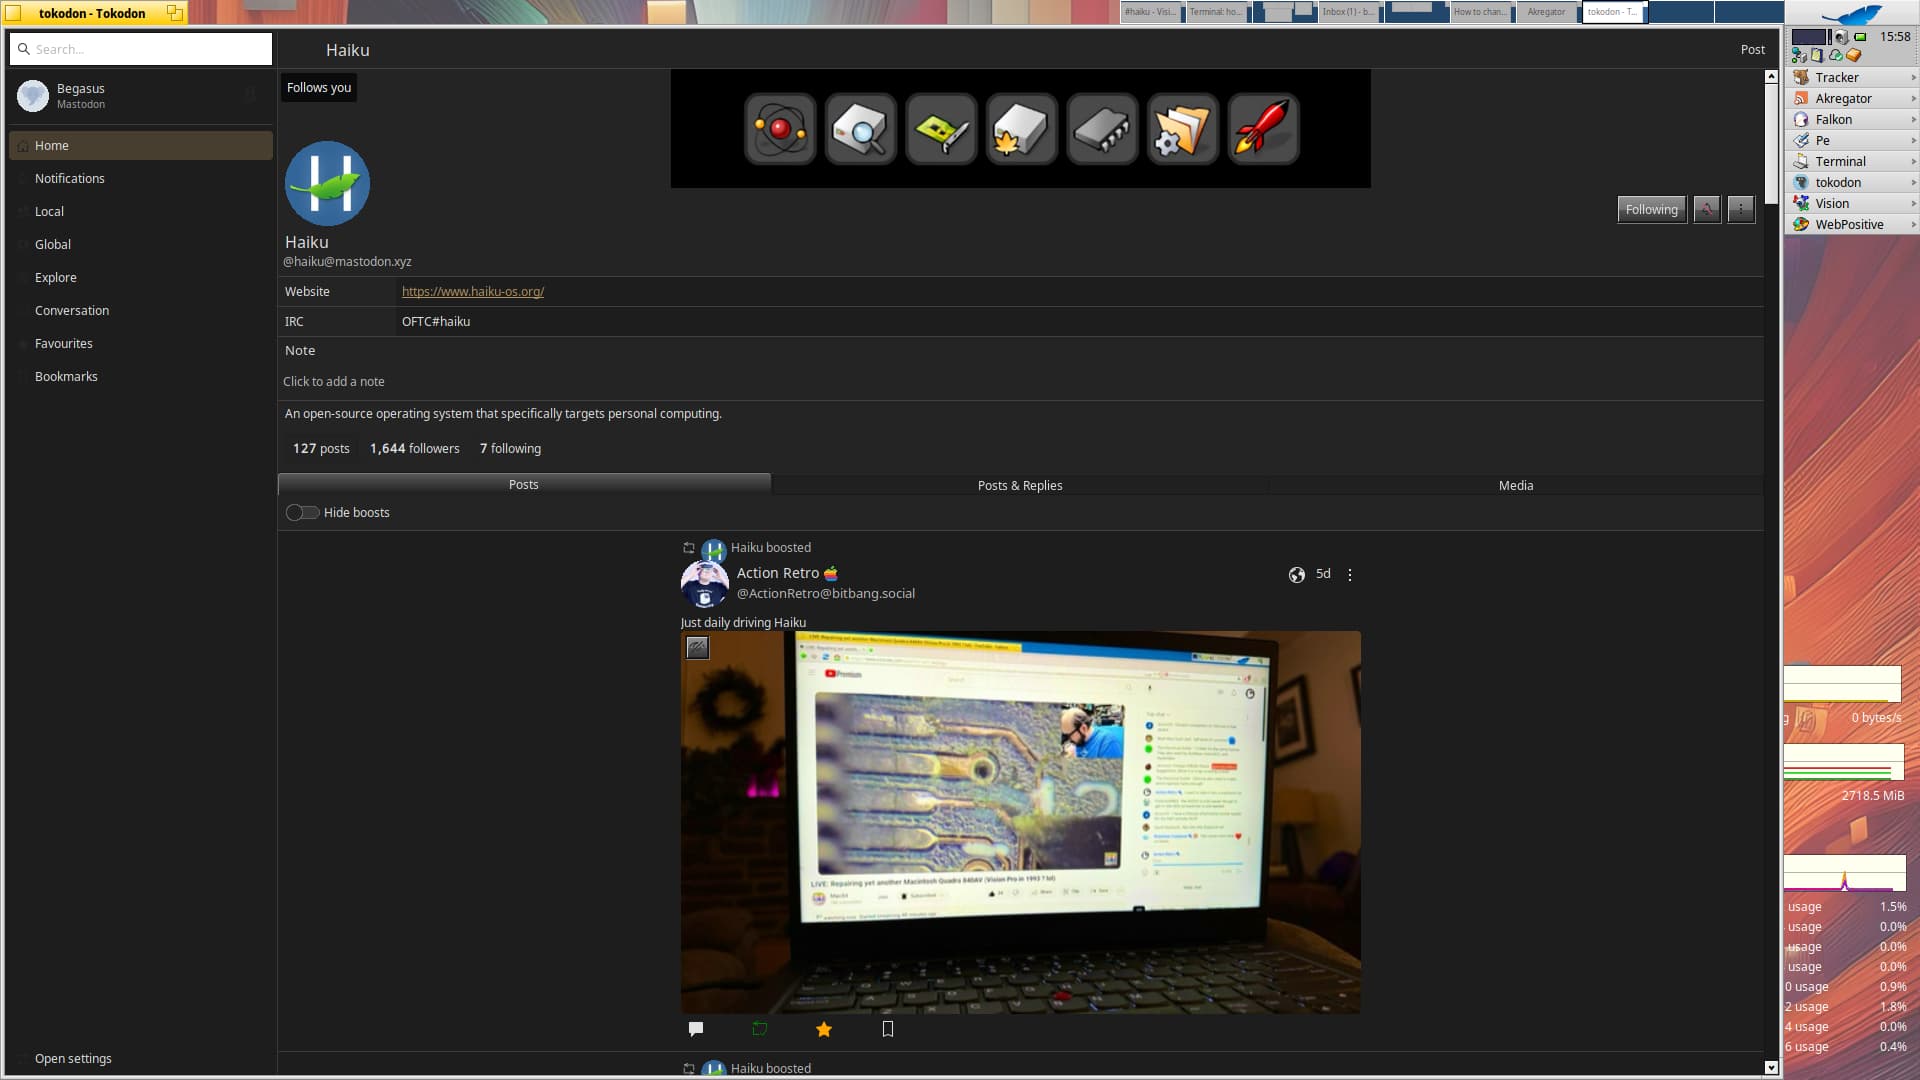The width and height of the screenshot is (1920, 1080).
Task: Open the clipboard tray icon
Action: click(x=1817, y=56)
